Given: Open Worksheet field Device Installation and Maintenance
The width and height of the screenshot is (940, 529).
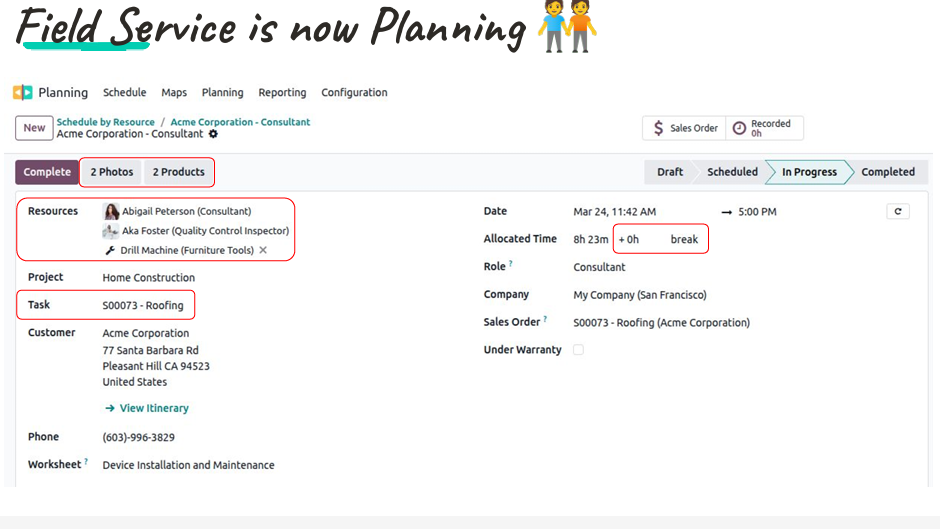Looking at the screenshot, I should pyautogui.click(x=188, y=465).
